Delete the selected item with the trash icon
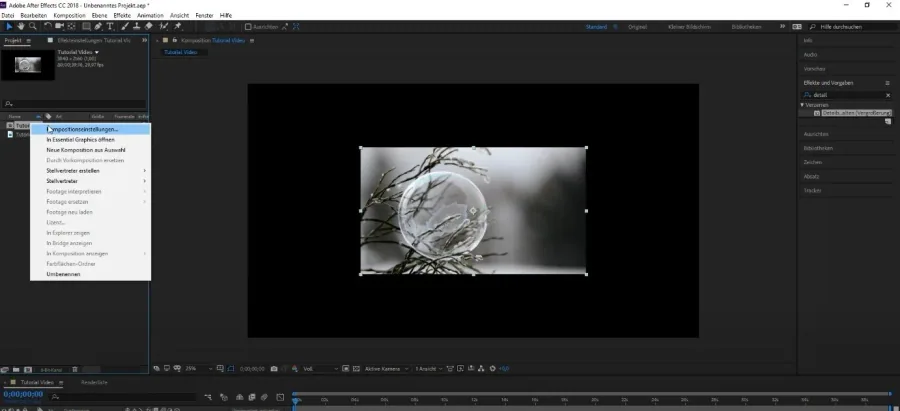 75,370
